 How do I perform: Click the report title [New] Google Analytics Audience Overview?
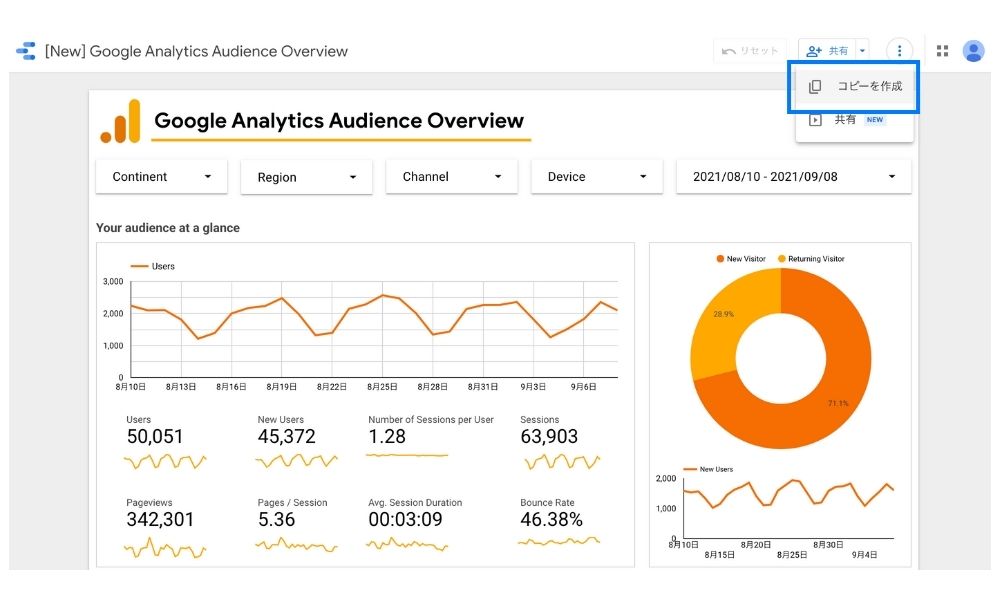coord(196,52)
